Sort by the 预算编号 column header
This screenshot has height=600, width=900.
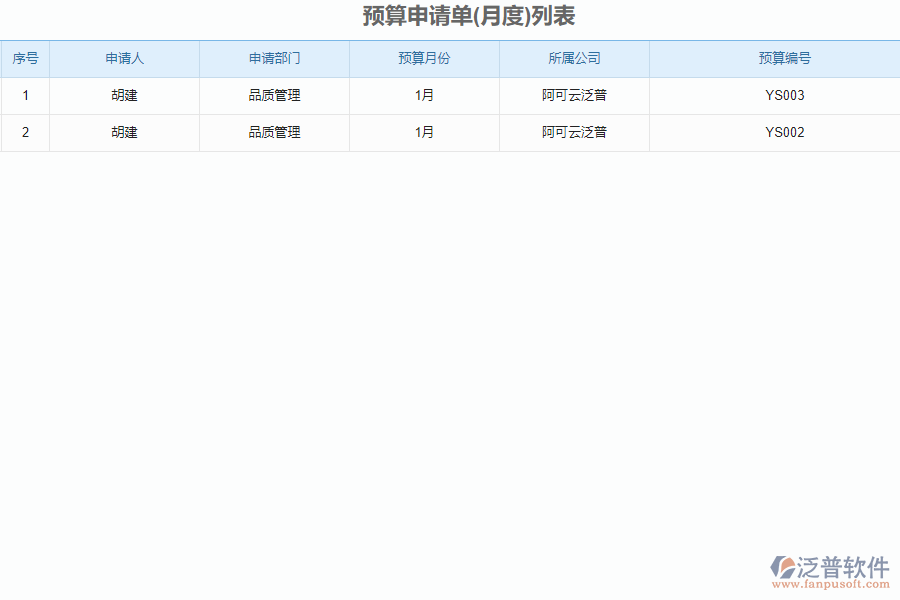pyautogui.click(x=775, y=58)
